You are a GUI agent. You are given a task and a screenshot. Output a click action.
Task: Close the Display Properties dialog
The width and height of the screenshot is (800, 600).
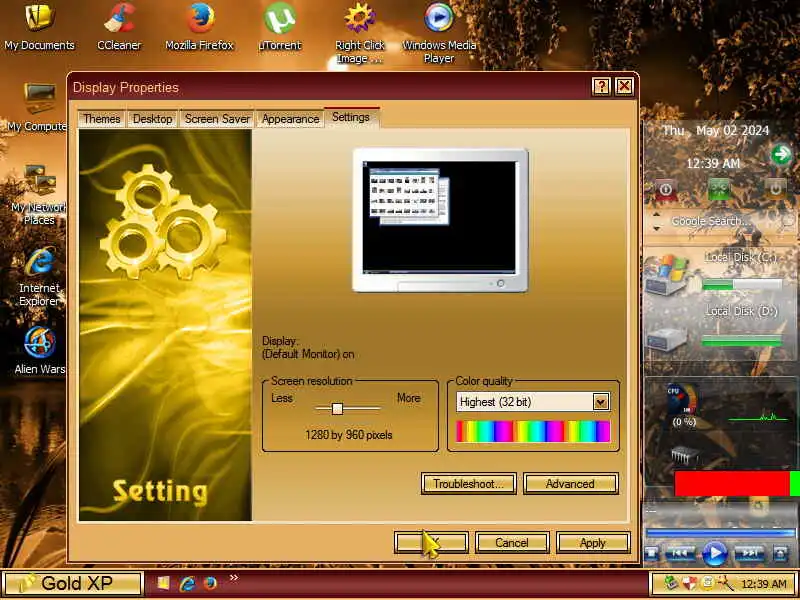pyautogui.click(x=624, y=87)
